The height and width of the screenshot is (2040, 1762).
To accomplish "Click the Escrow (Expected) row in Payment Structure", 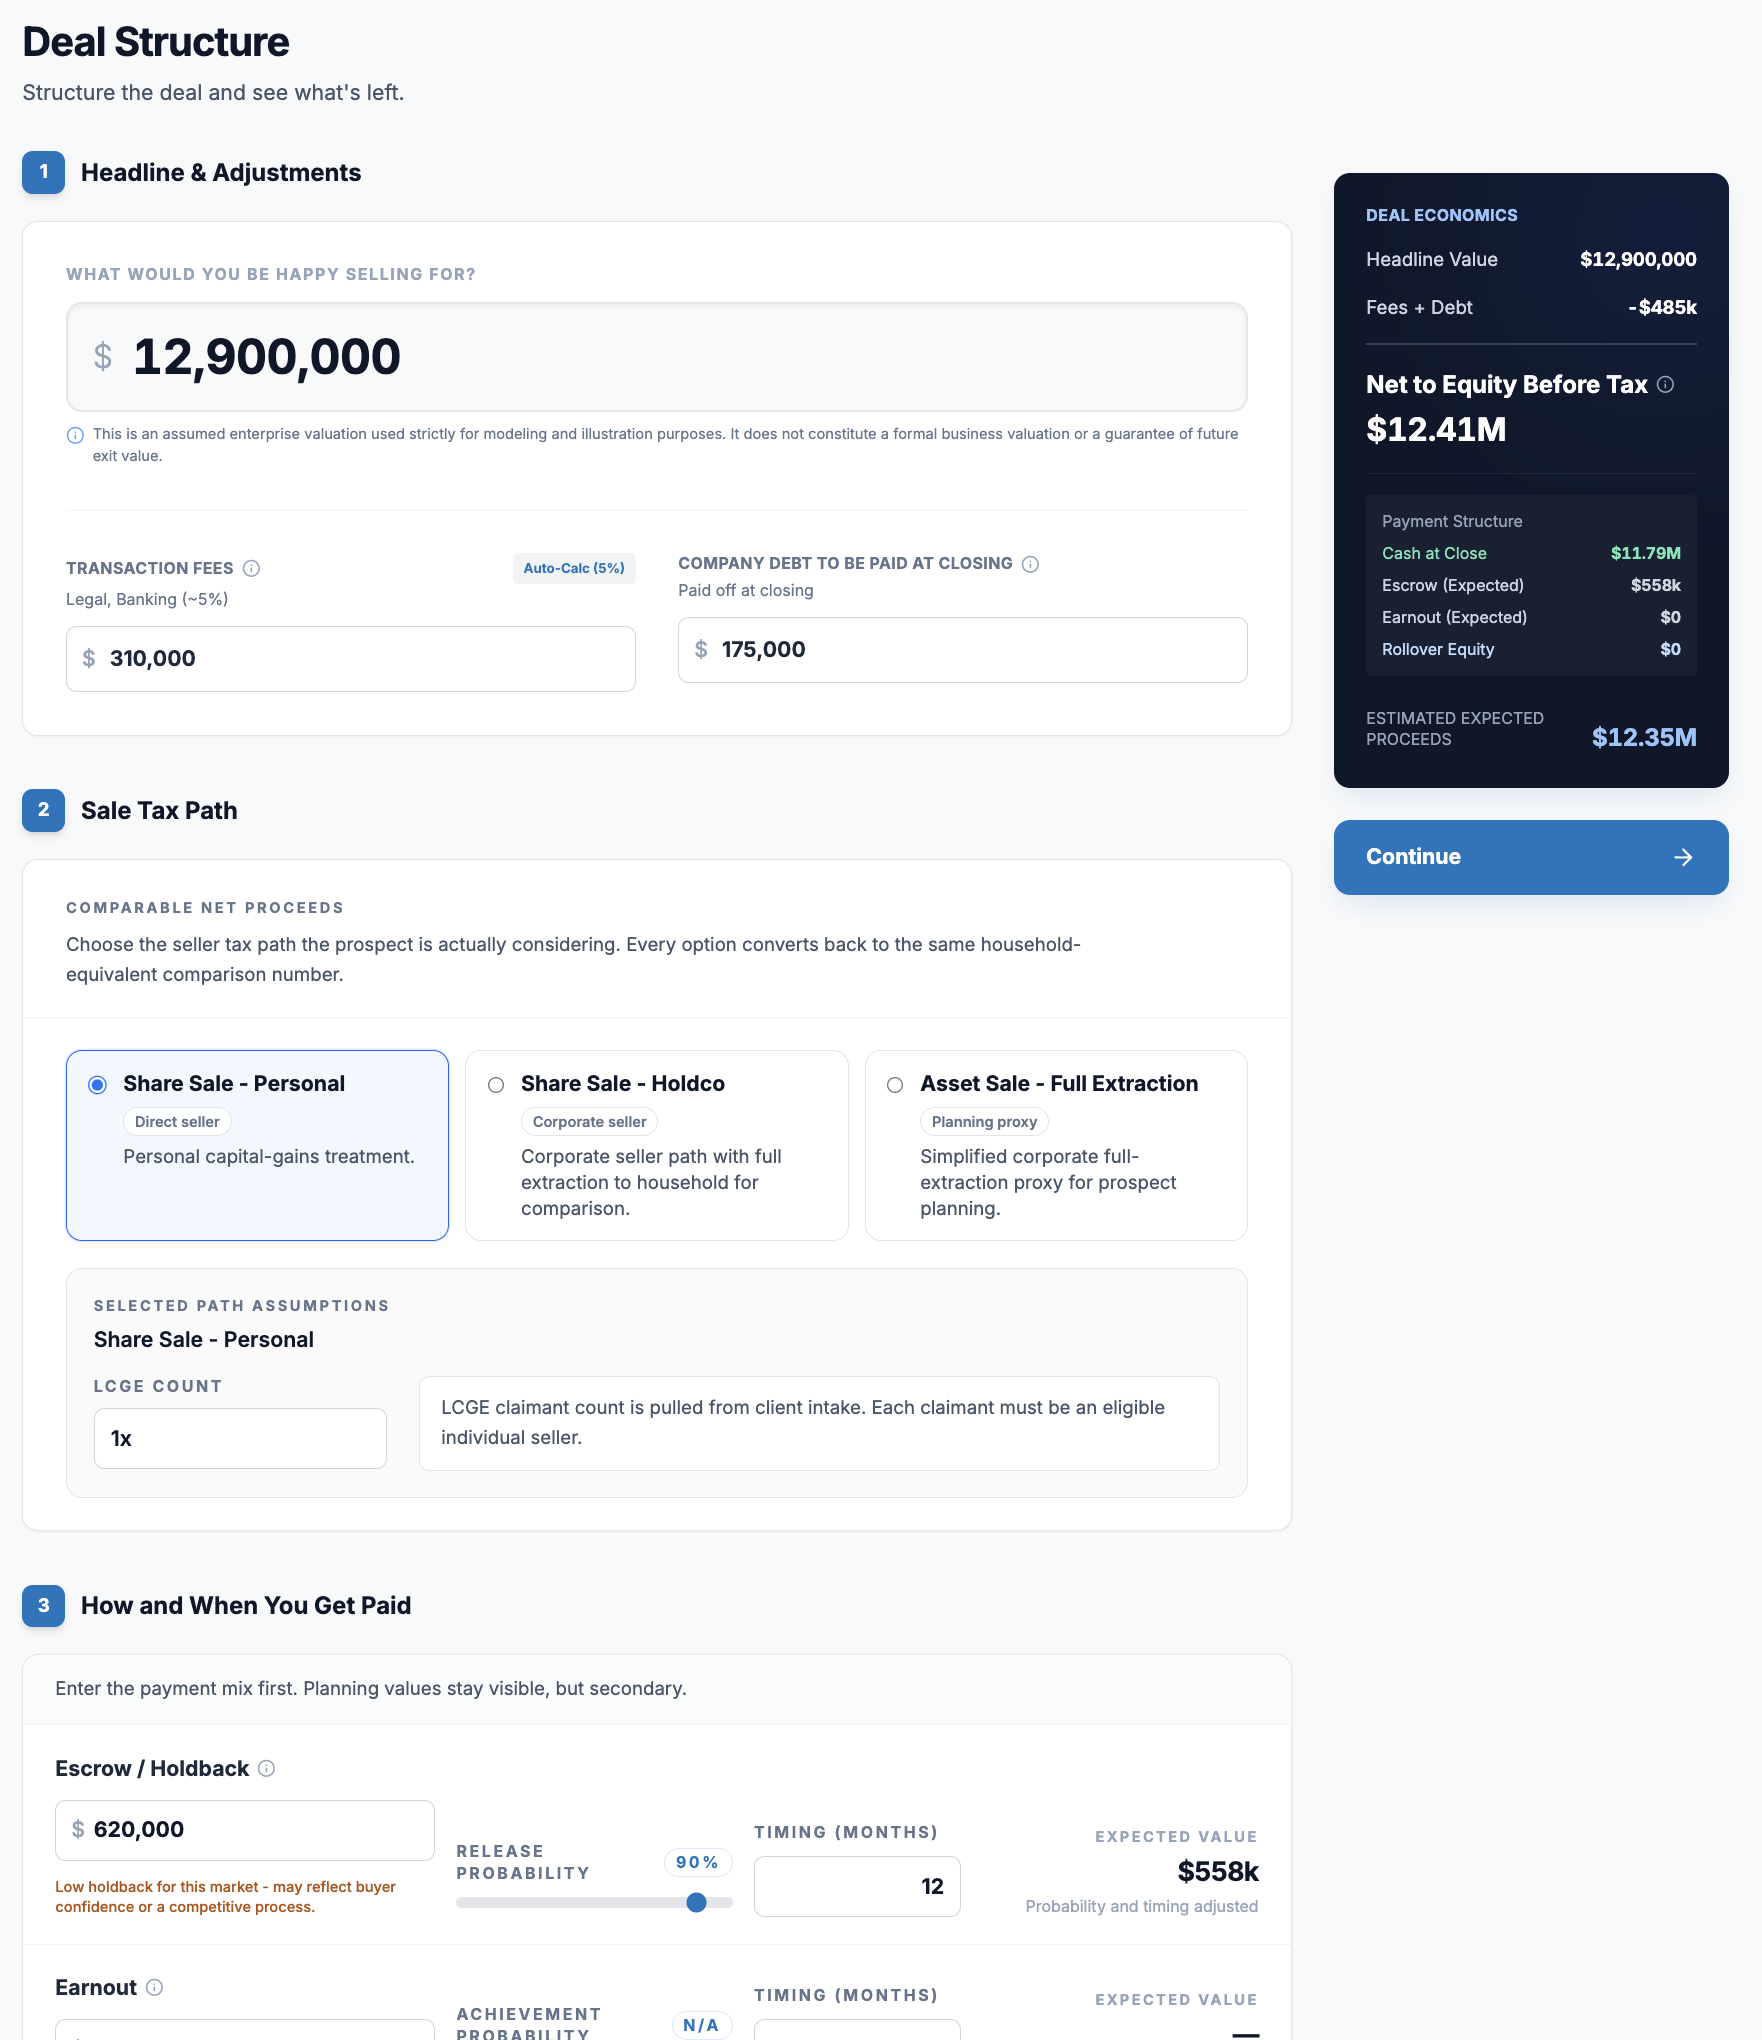I will coord(1531,585).
